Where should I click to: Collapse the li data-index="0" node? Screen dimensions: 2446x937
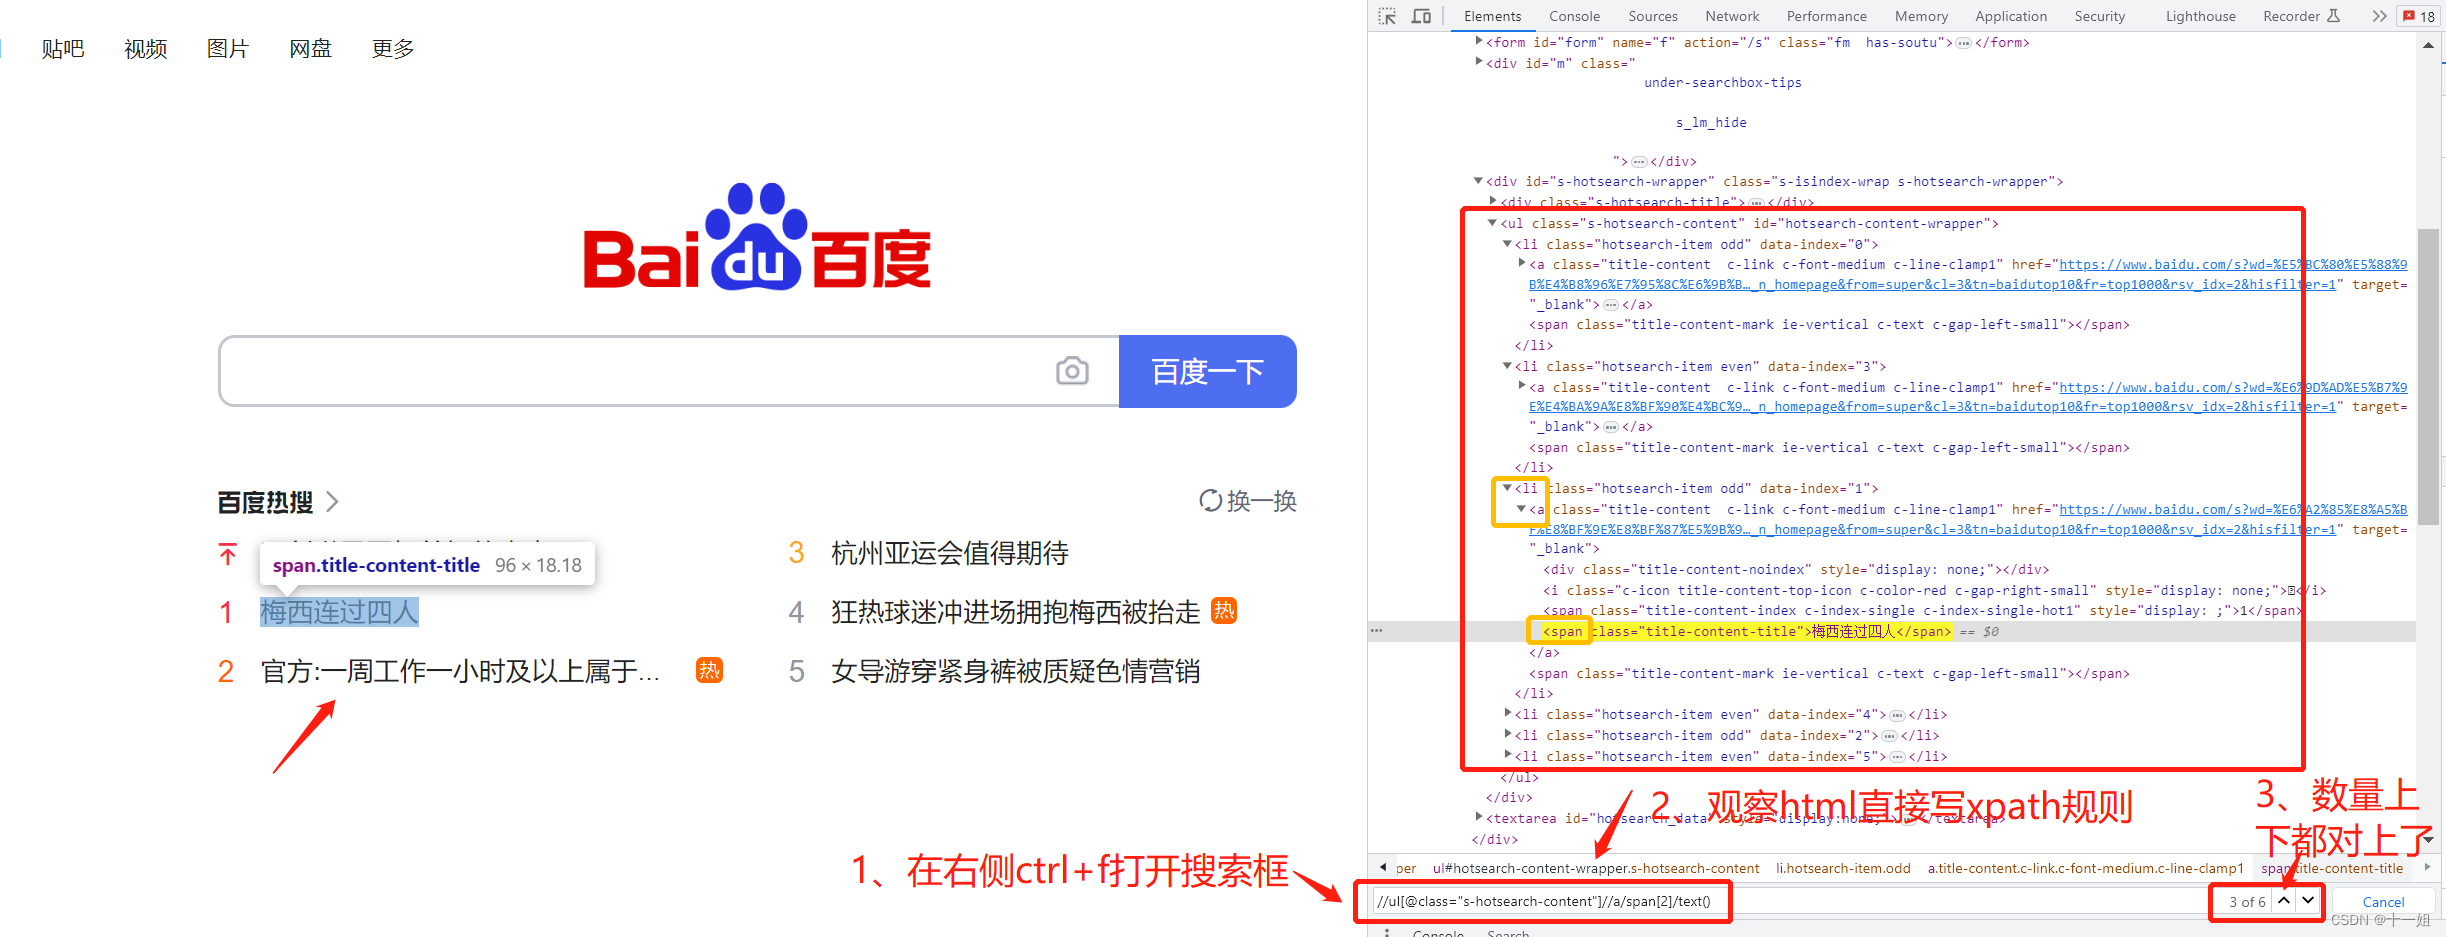pyautogui.click(x=1507, y=244)
